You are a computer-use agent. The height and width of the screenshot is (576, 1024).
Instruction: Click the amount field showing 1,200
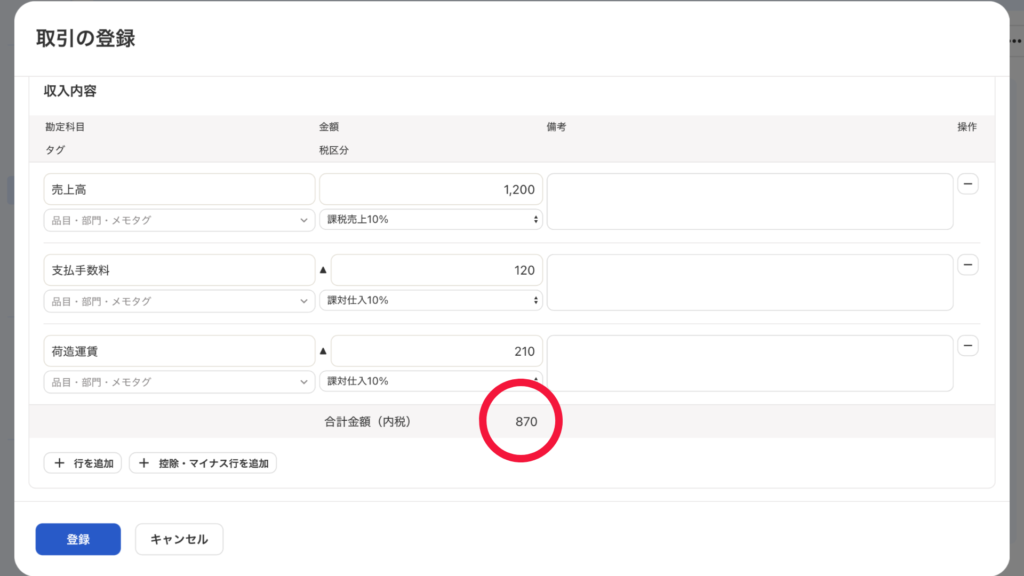click(x=431, y=189)
